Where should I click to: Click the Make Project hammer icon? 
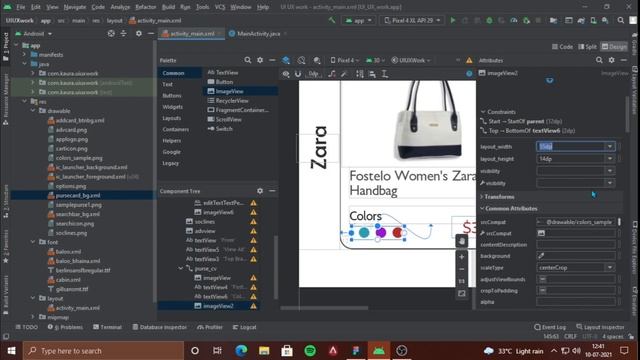coord(332,20)
